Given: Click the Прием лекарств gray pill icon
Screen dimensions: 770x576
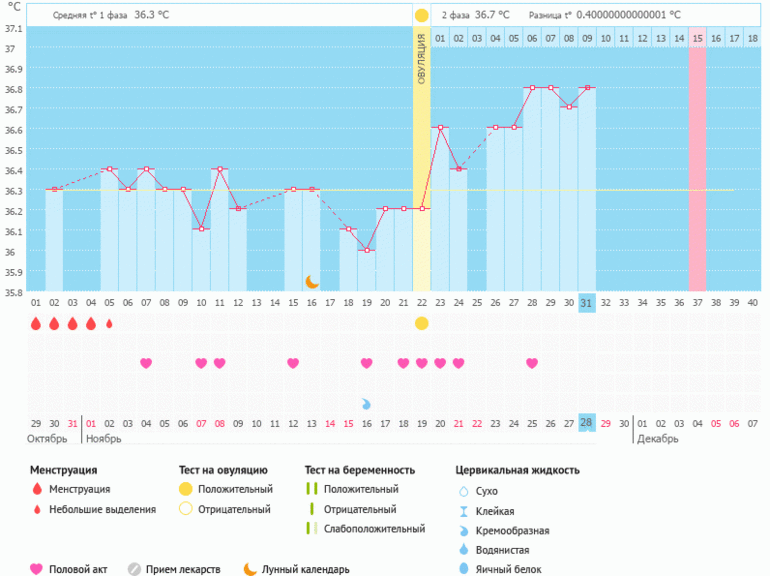Looking at the screenshot, I should [134, 569].
